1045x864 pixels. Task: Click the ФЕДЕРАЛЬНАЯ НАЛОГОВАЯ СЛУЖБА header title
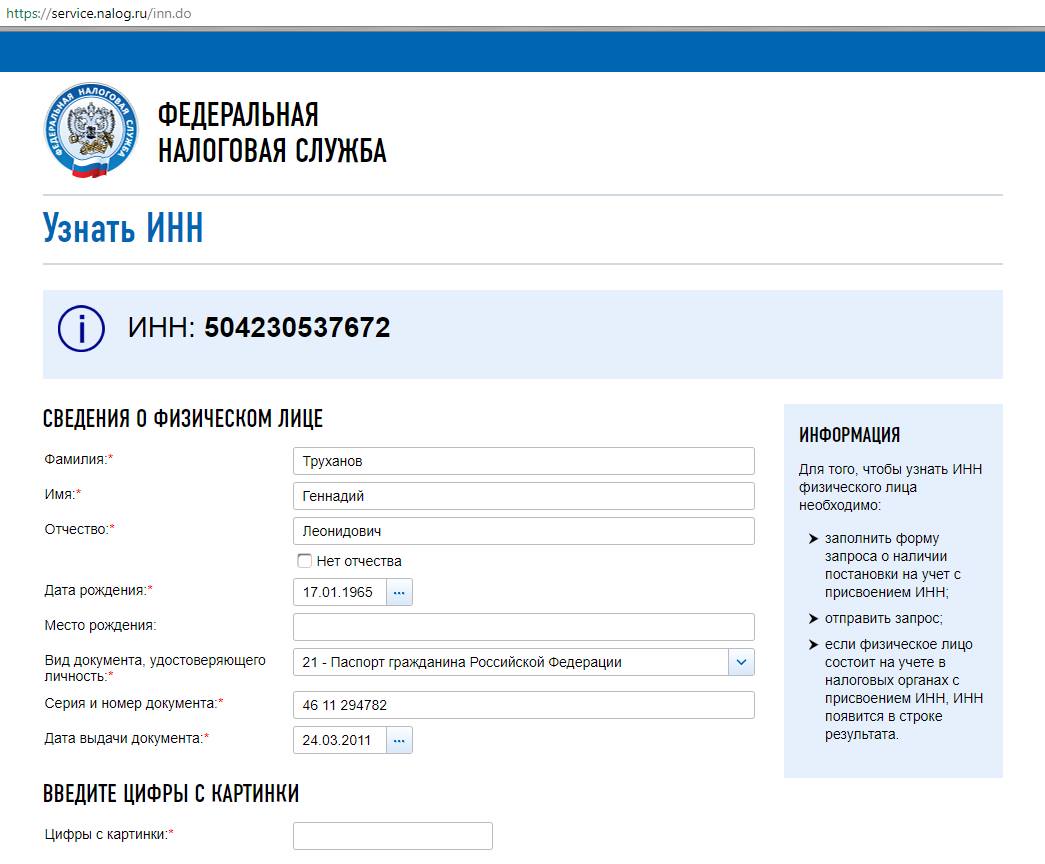click(x=272, y=133)
